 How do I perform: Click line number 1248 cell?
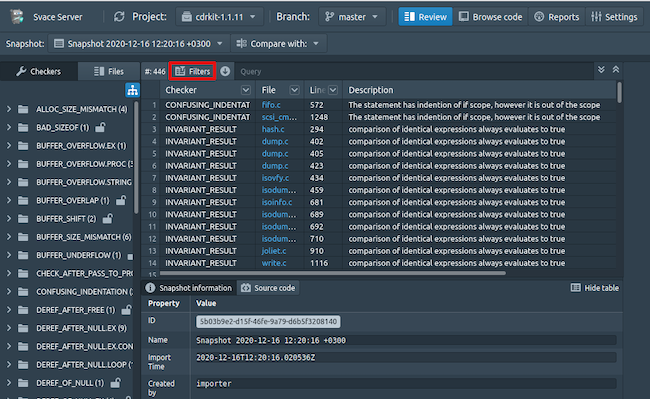click(x=319, y=117)
